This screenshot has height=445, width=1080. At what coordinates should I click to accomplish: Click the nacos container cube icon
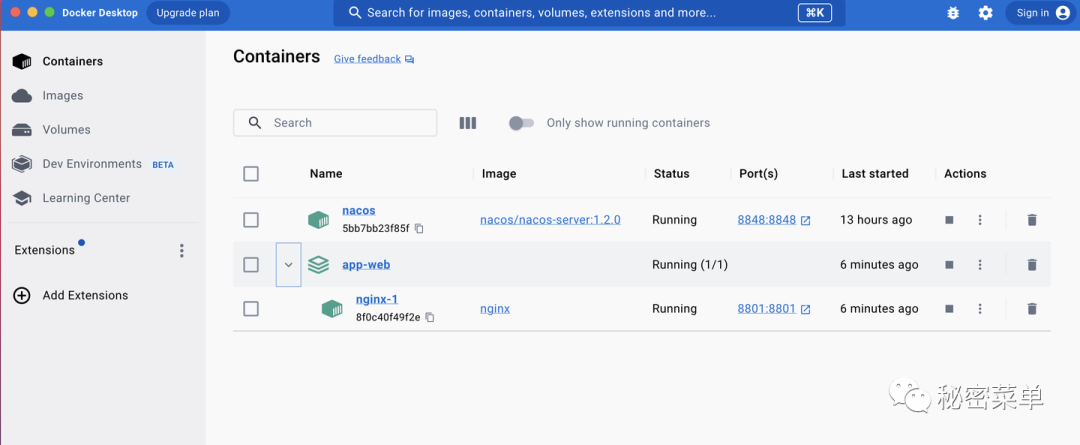pyautogui.click(x=318, y=220)
